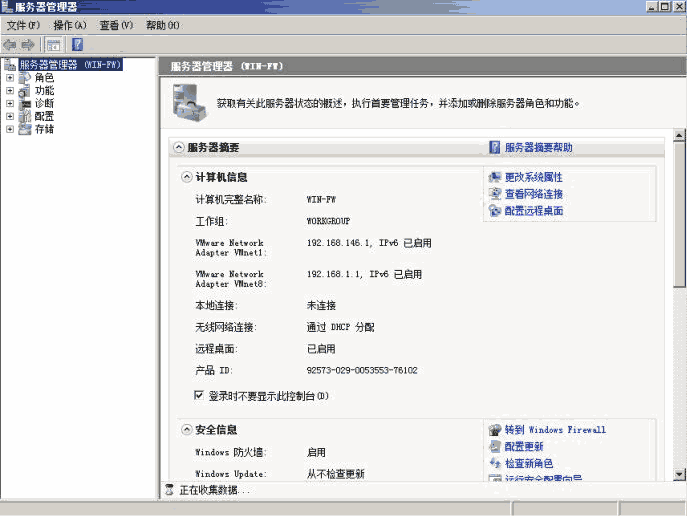Screen dimensions: 687x516
Task: Open the 查看(V) menu
Action: [116, 25]
